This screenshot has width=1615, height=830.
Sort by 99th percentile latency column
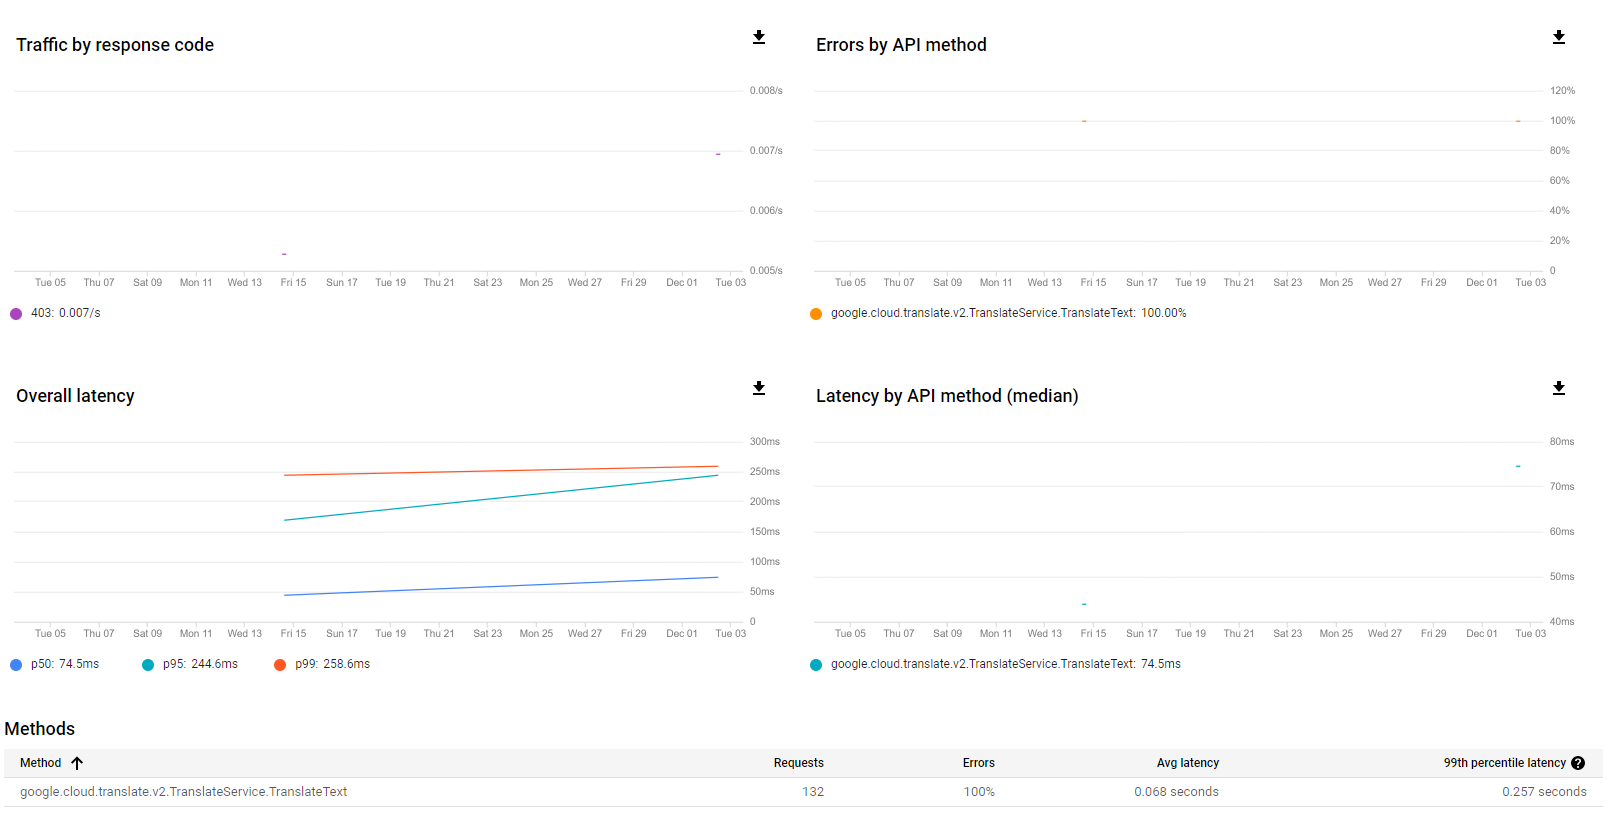point(1504,763)
